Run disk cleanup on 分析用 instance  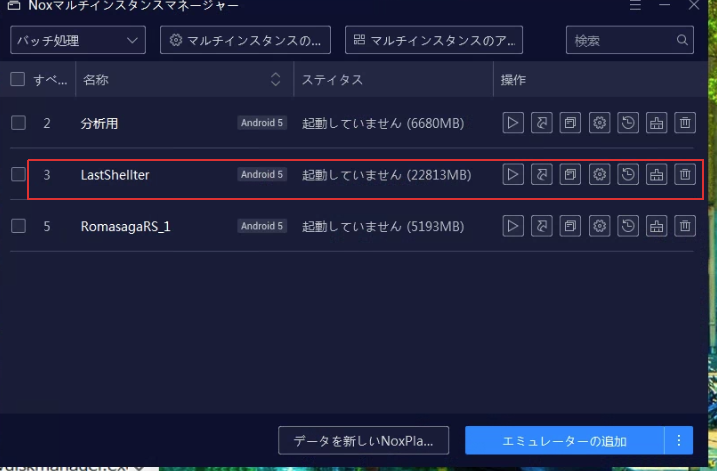656,123
